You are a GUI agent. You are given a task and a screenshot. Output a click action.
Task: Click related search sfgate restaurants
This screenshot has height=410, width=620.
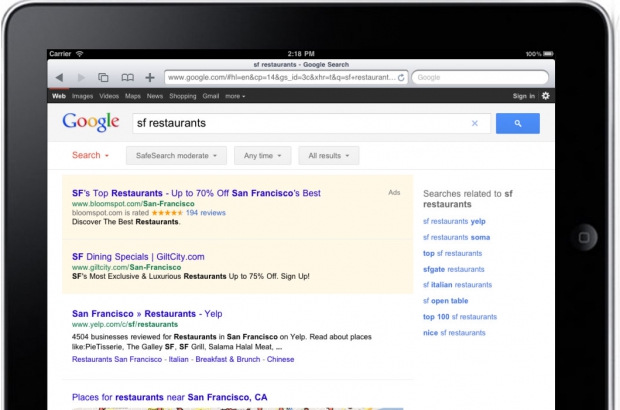point(454,269)
